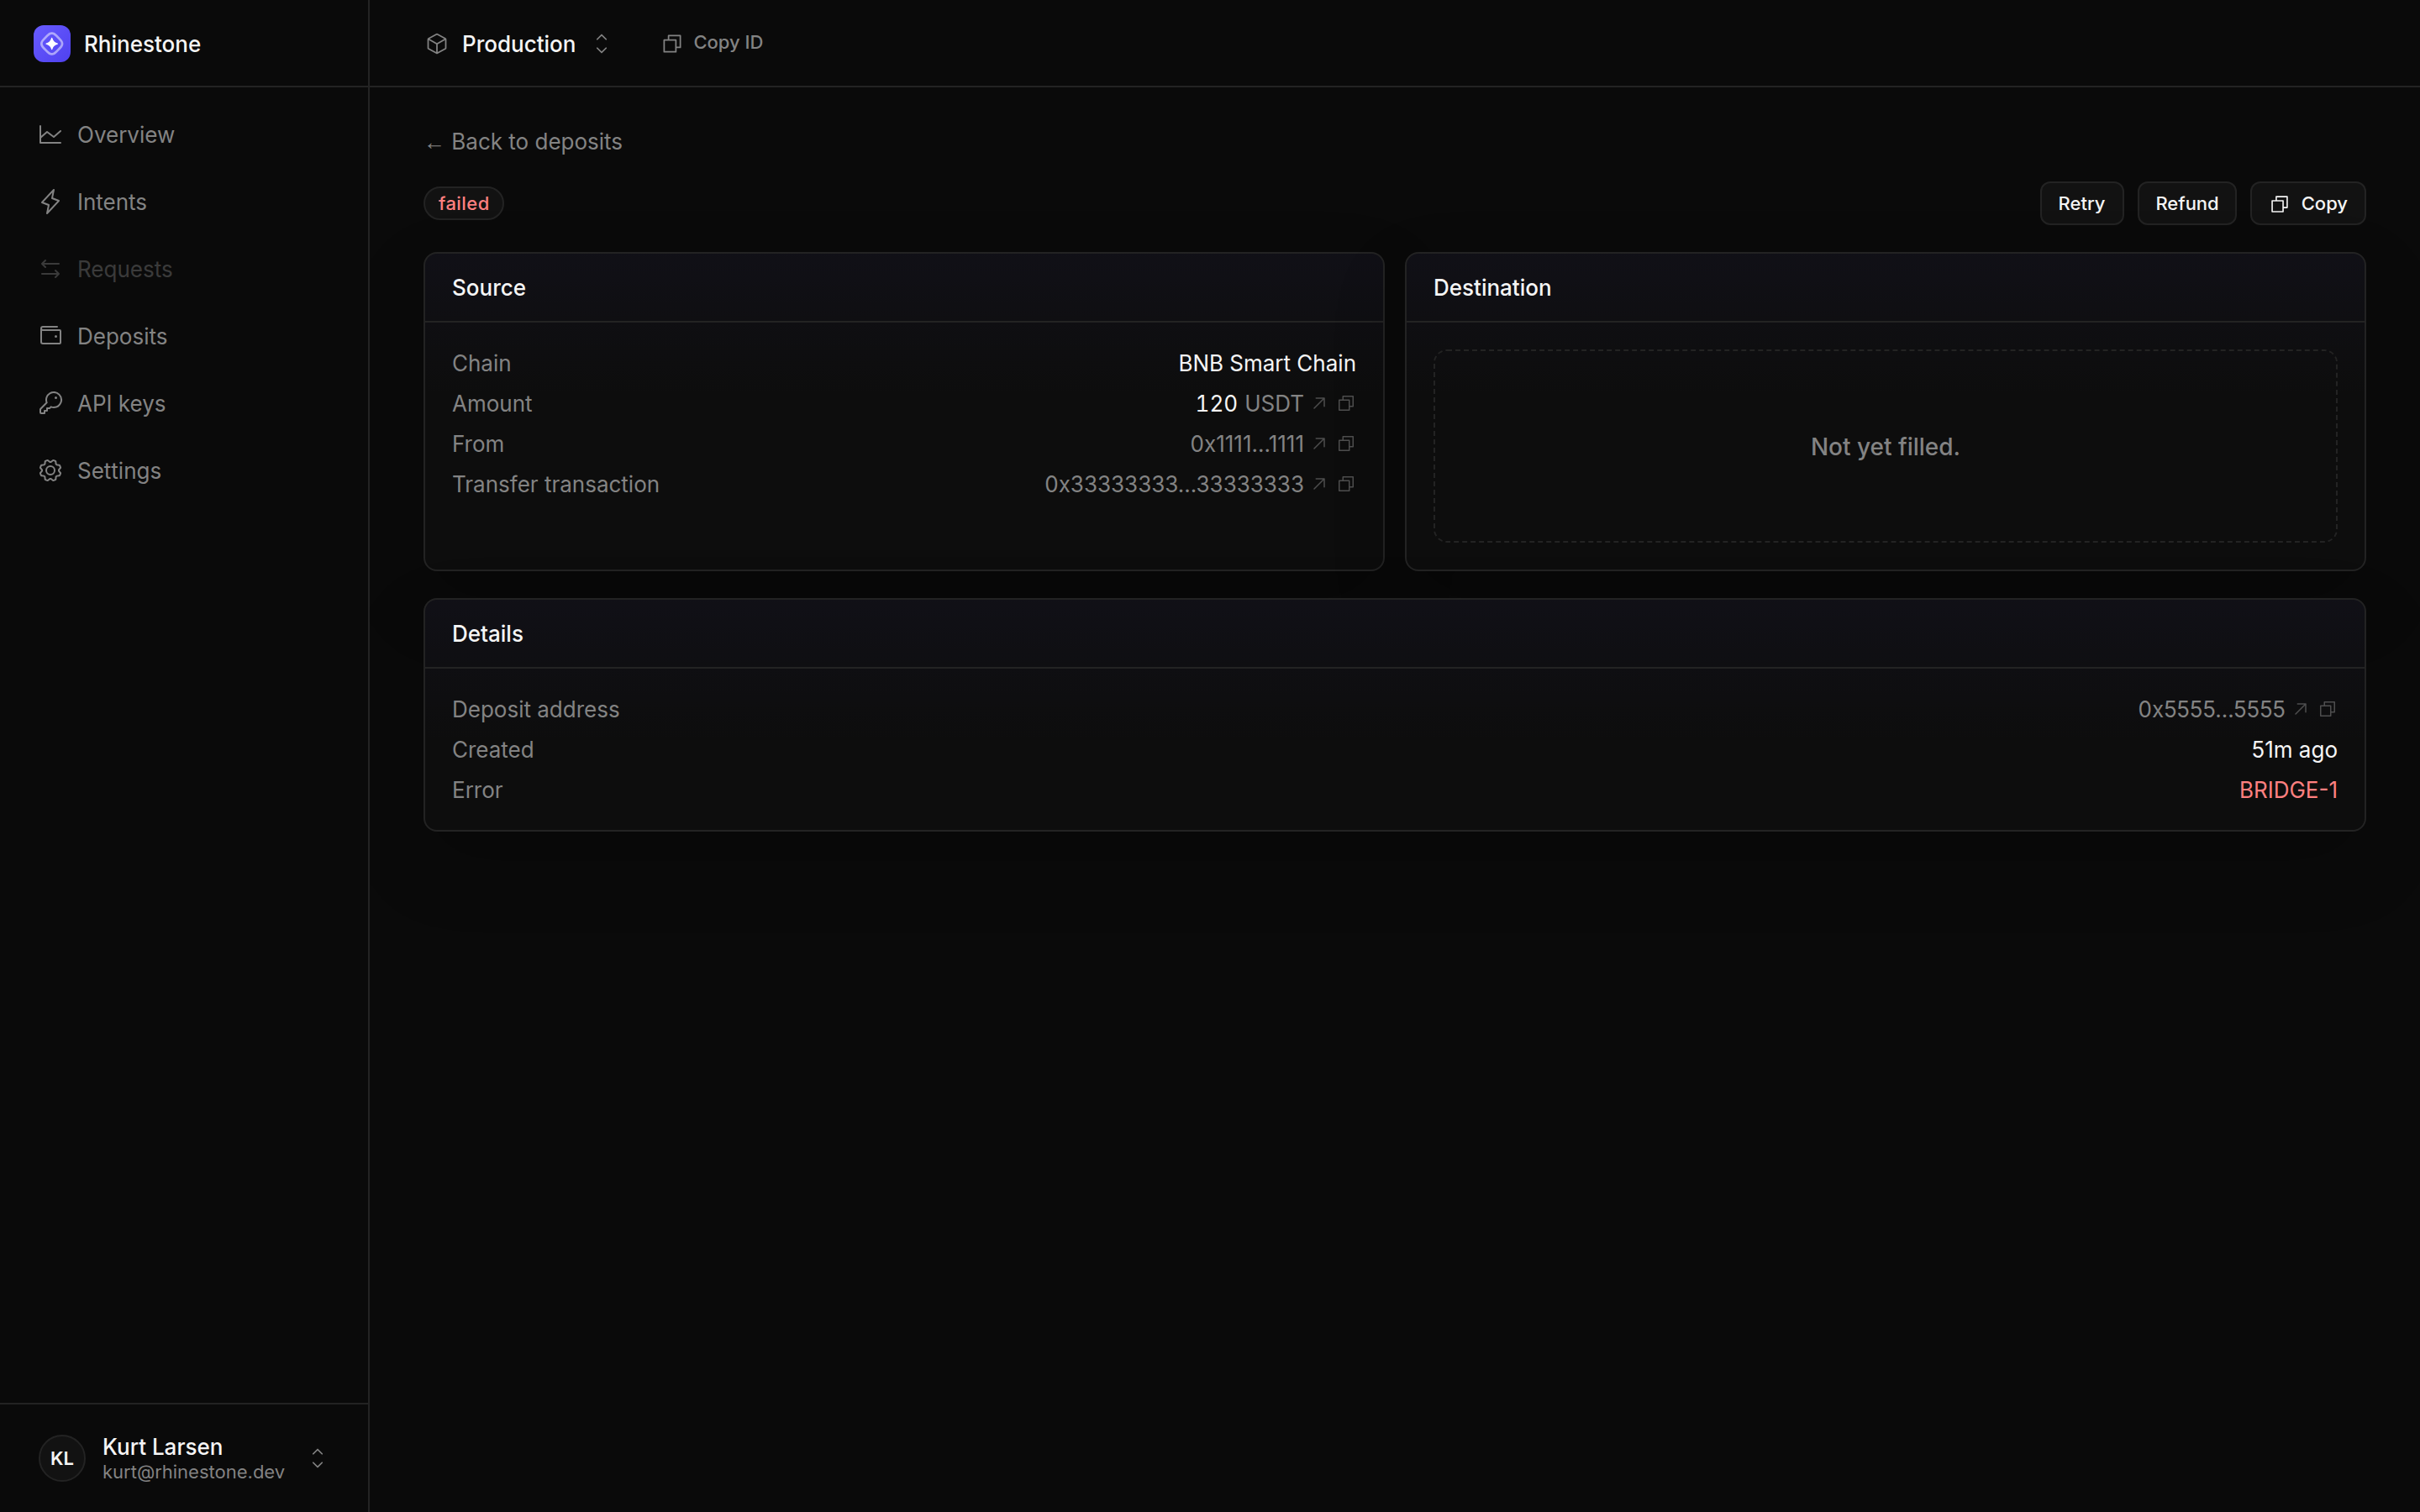Expand the Production environment switcher
2420x1512 pixels.
pos(601,44)
